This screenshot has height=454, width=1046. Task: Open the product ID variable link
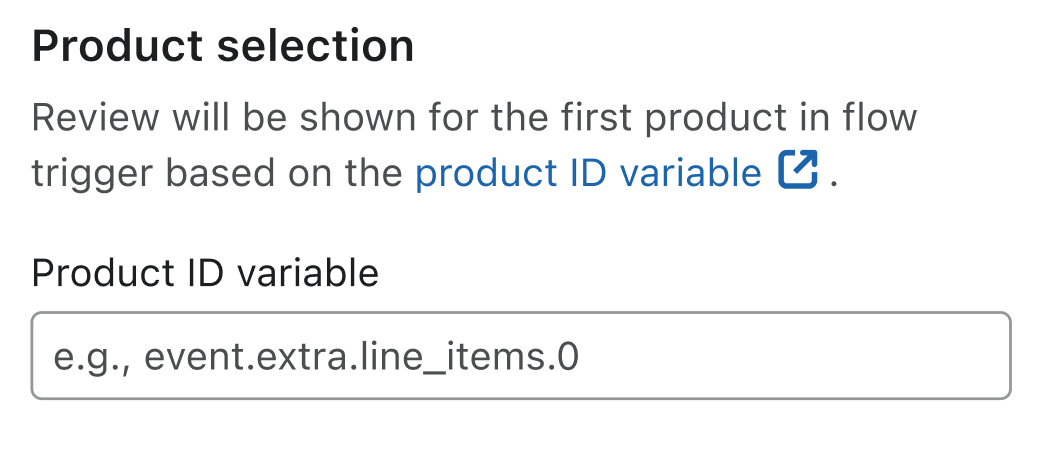click(588, 173)
